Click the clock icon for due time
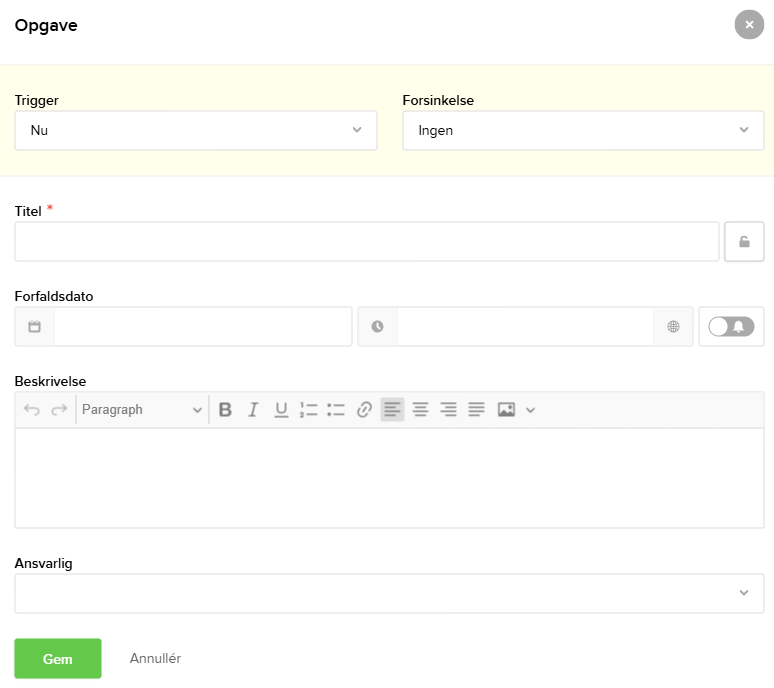Image resolution: width=774 pixels, height=688 pixels. tap(378, 327)
